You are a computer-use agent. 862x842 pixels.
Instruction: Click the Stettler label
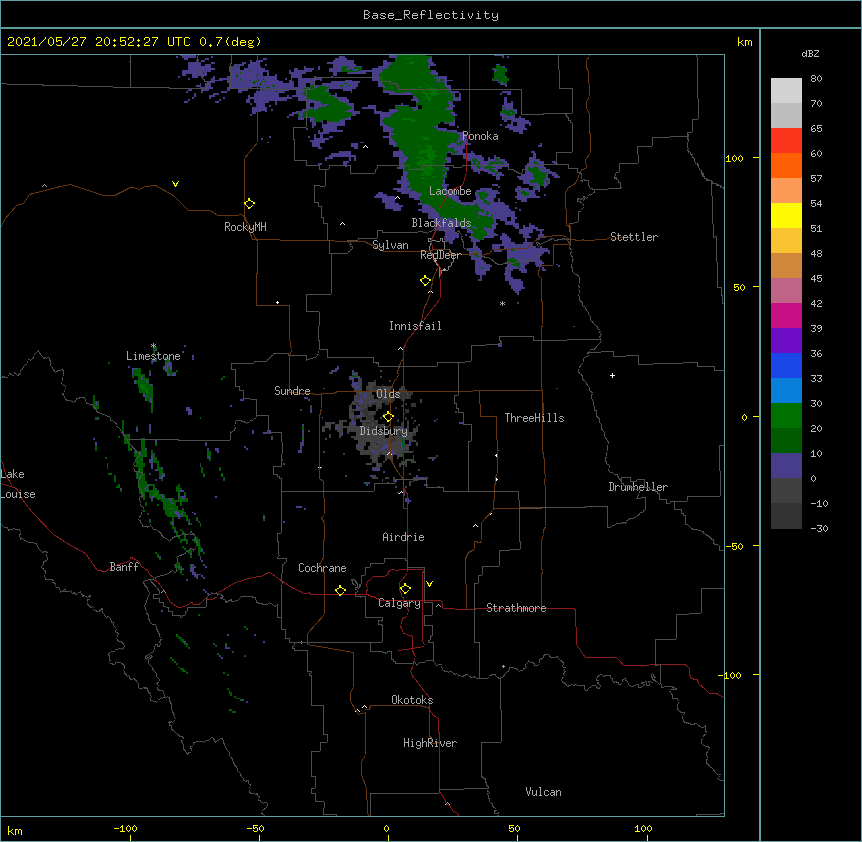(634, 237)
